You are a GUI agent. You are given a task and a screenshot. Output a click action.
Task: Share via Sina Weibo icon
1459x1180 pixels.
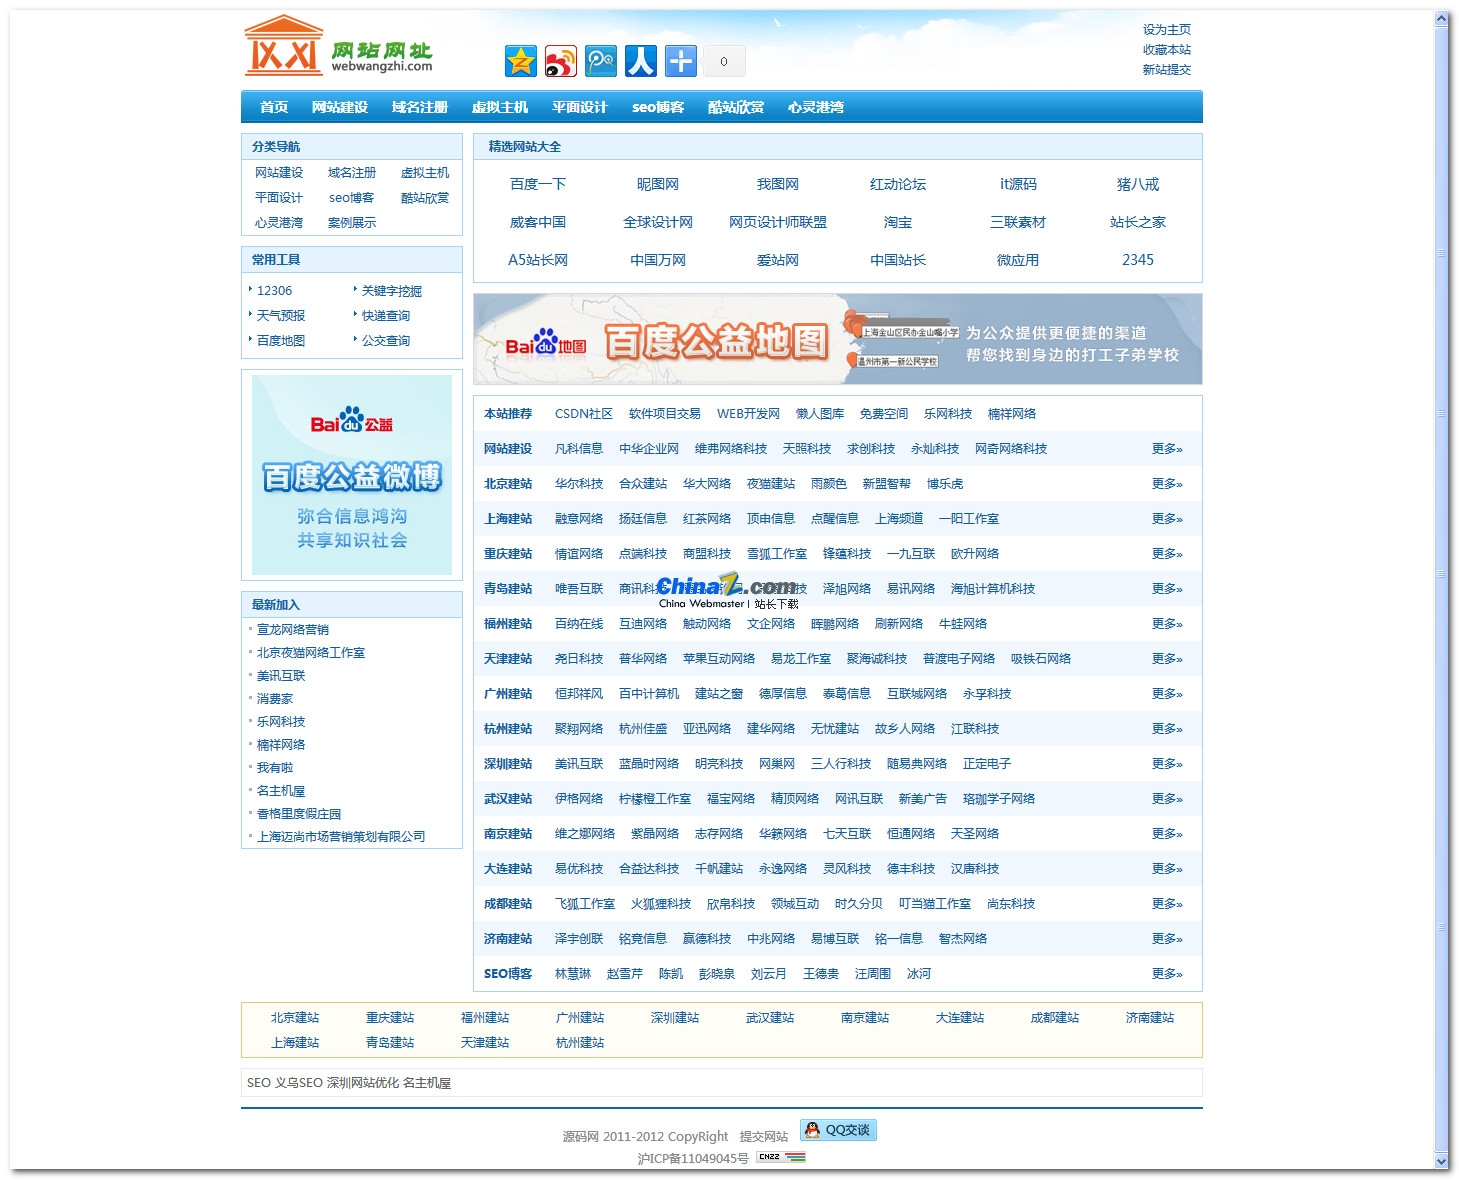(561, 61)
